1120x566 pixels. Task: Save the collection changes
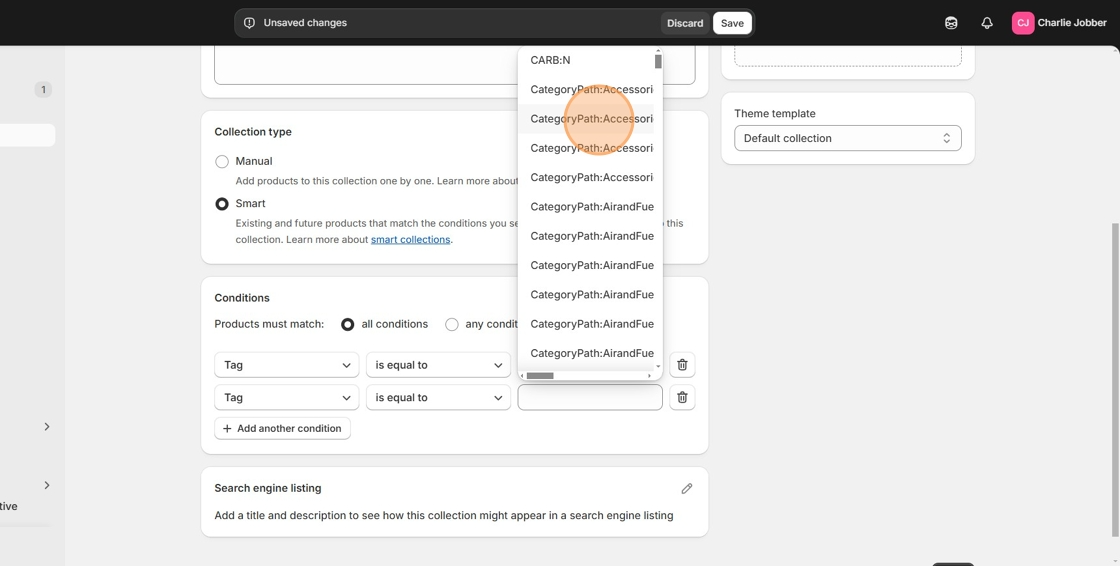pyautogui.click(x=732, y=23)
